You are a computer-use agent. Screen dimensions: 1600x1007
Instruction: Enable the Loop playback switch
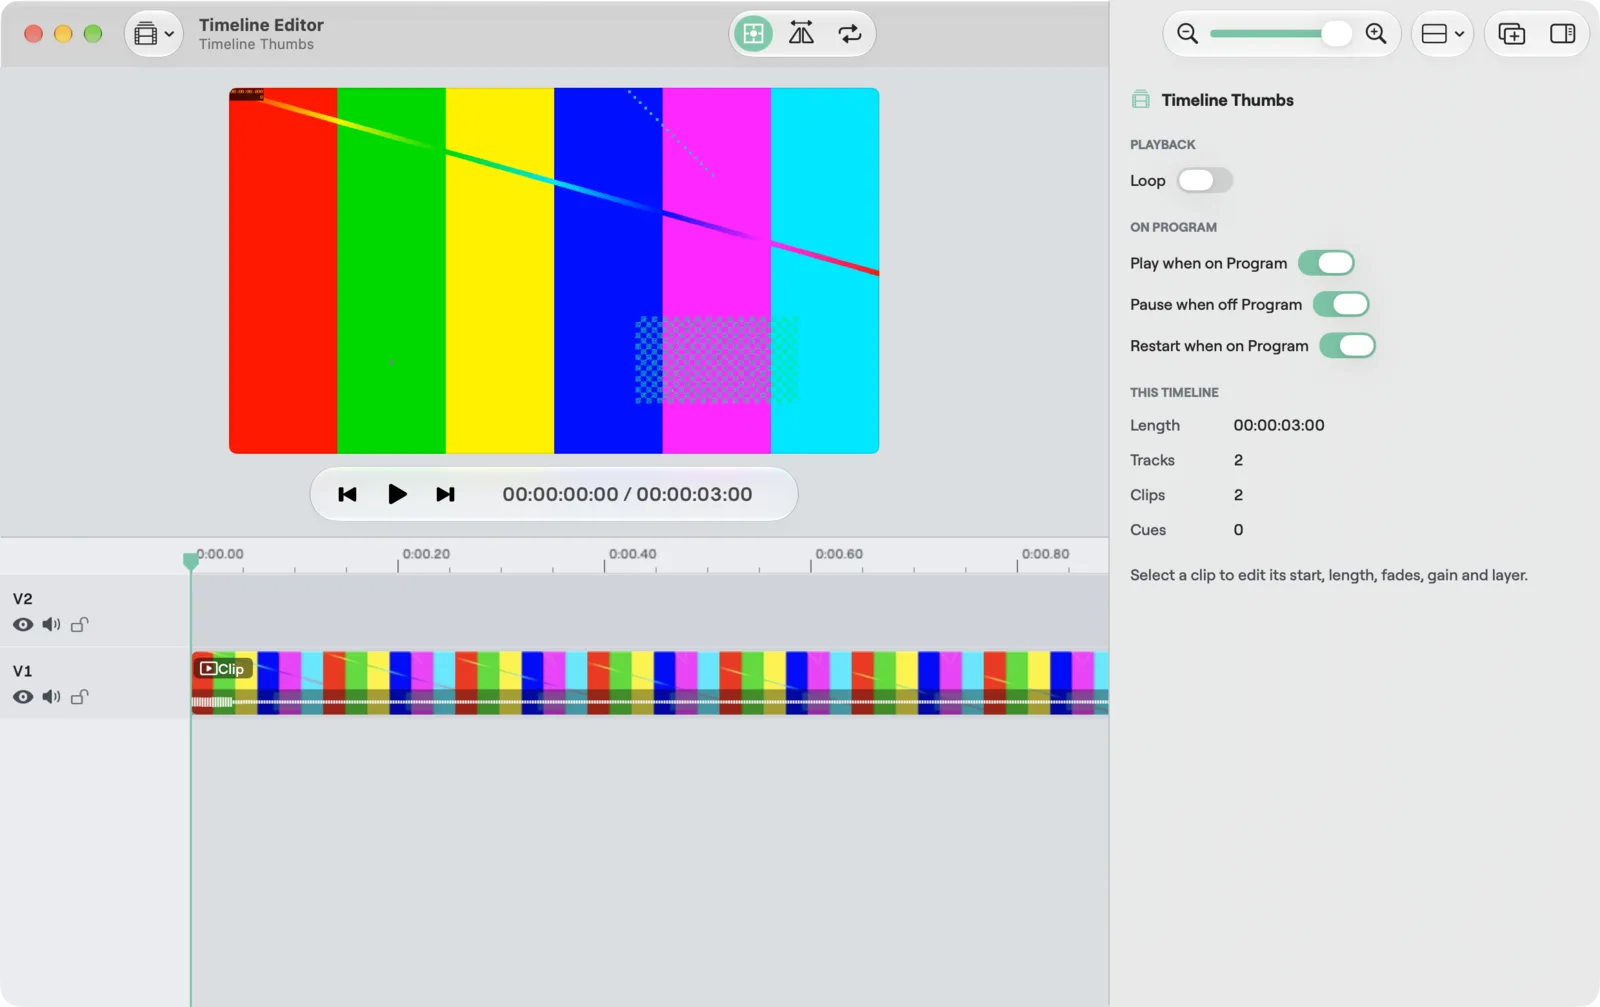click(1205, 181)
